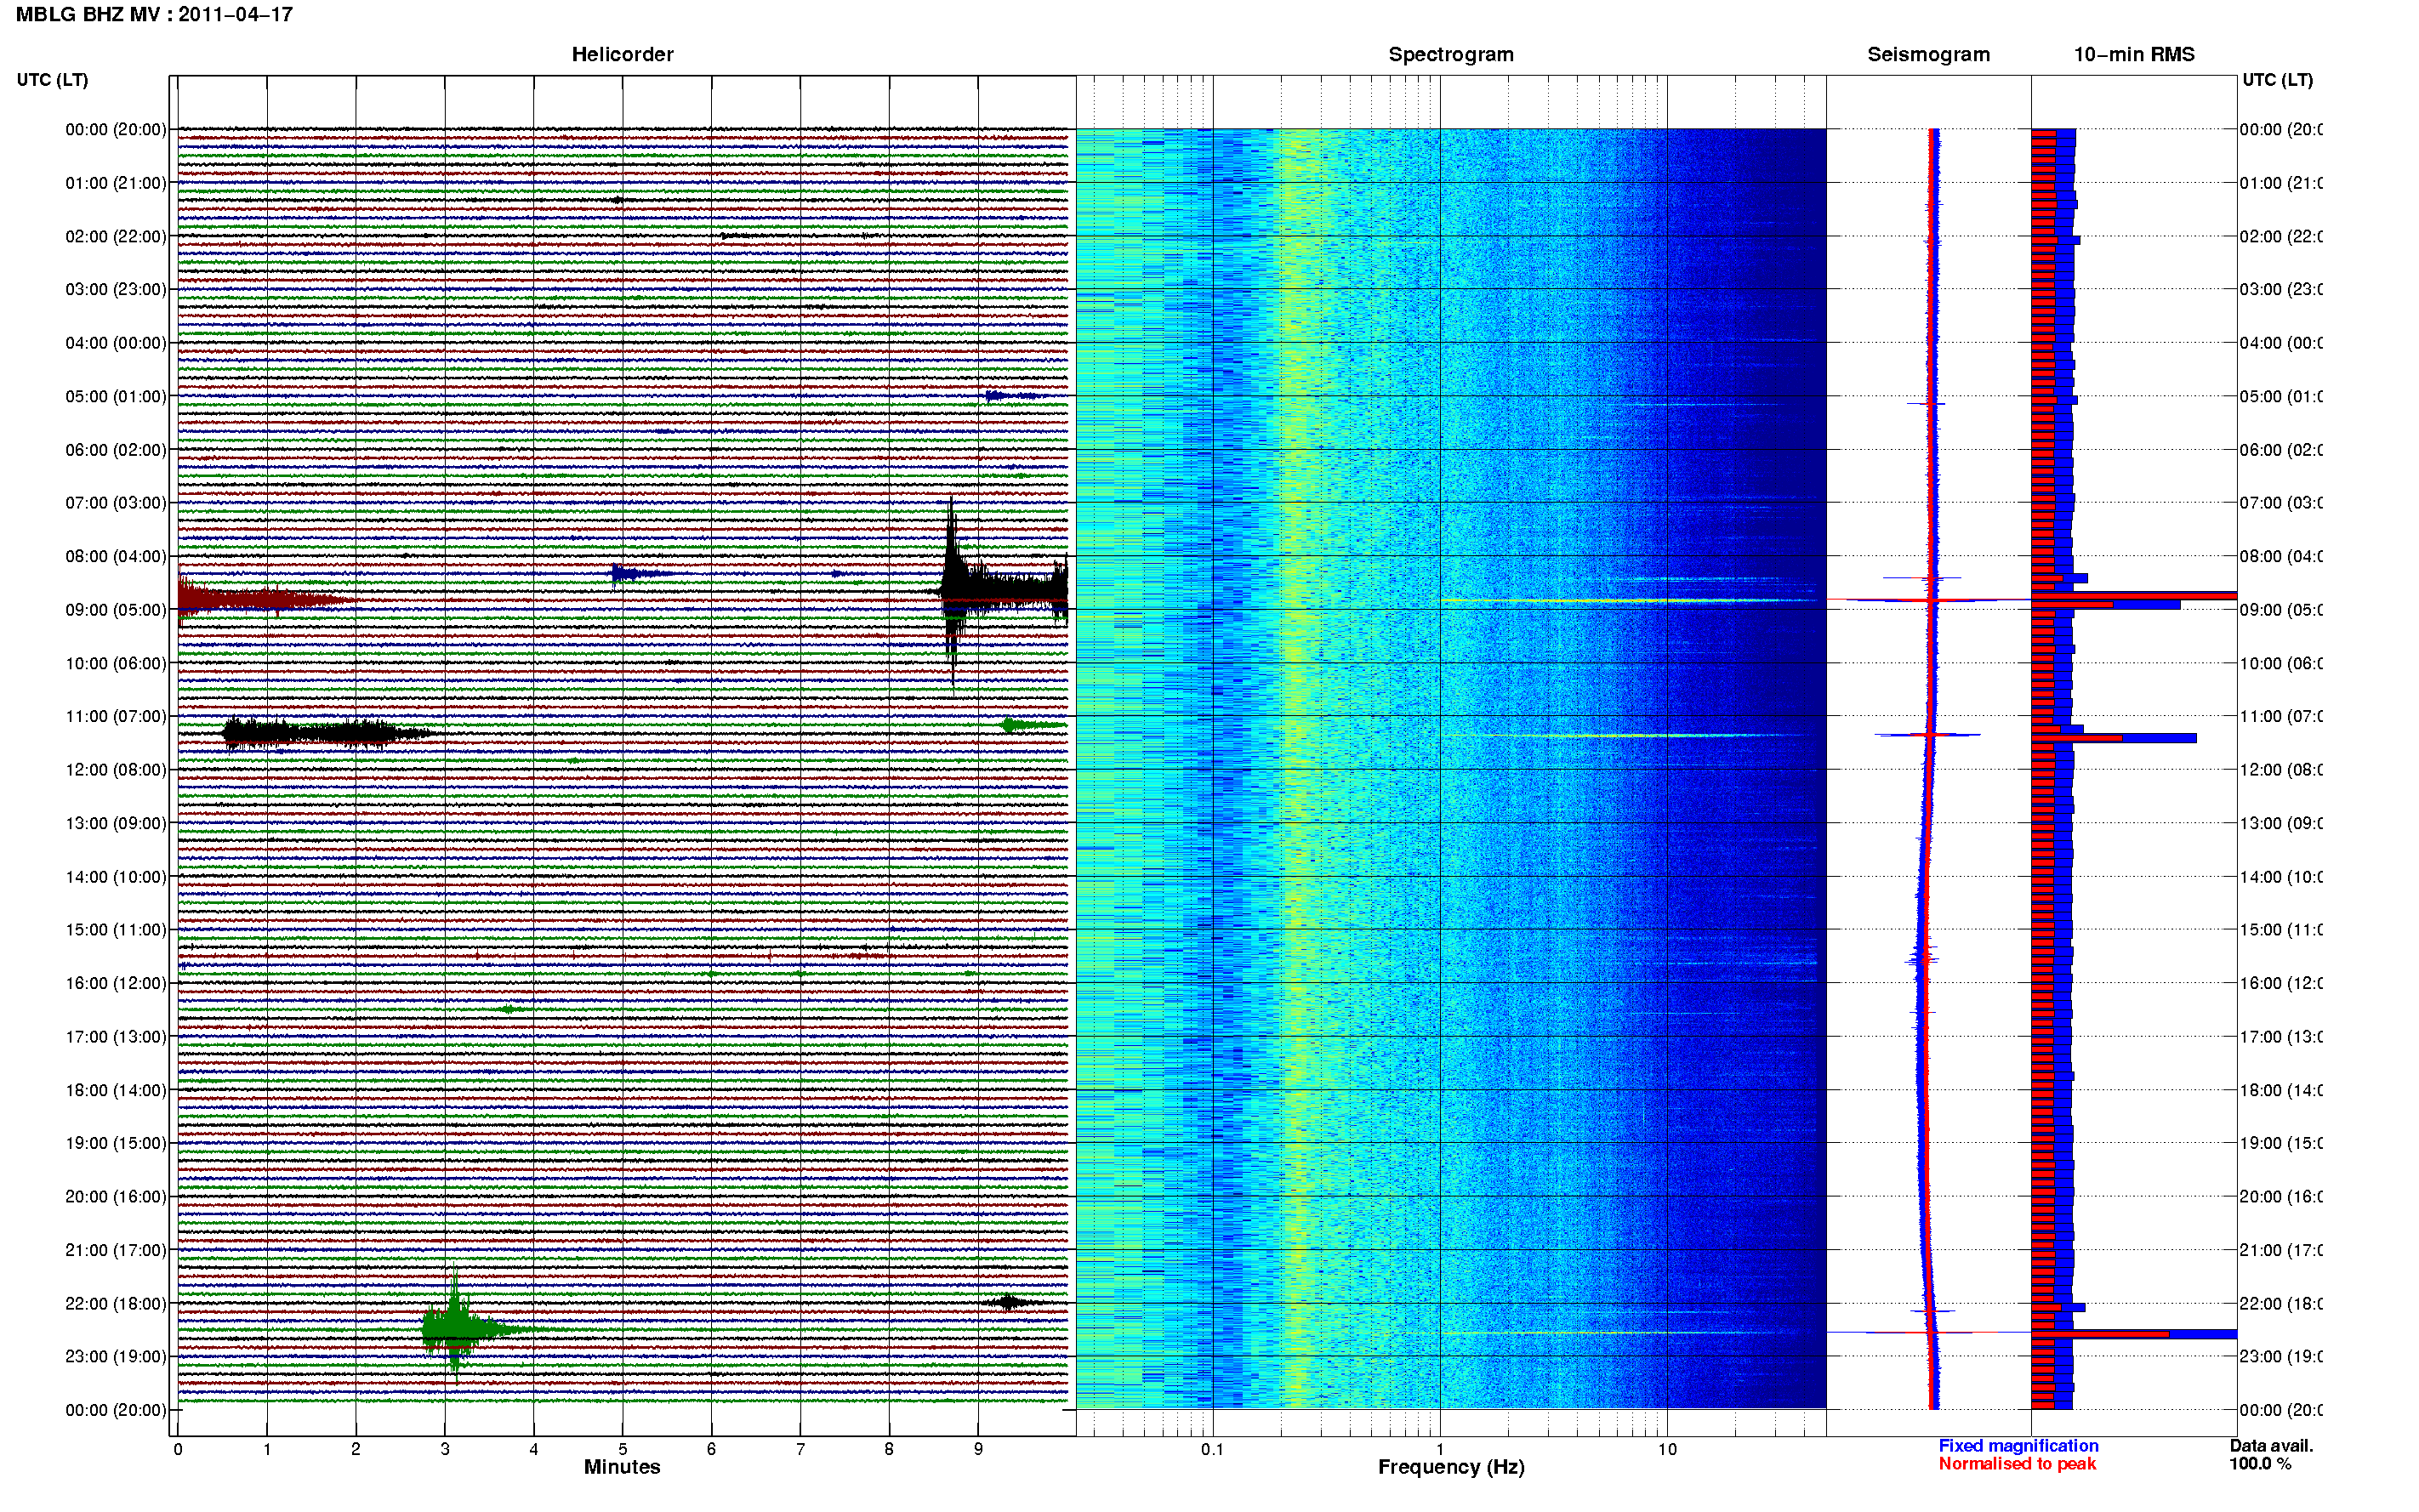
Task: Select the Helicorder panel heading
Action: point(622,55)
